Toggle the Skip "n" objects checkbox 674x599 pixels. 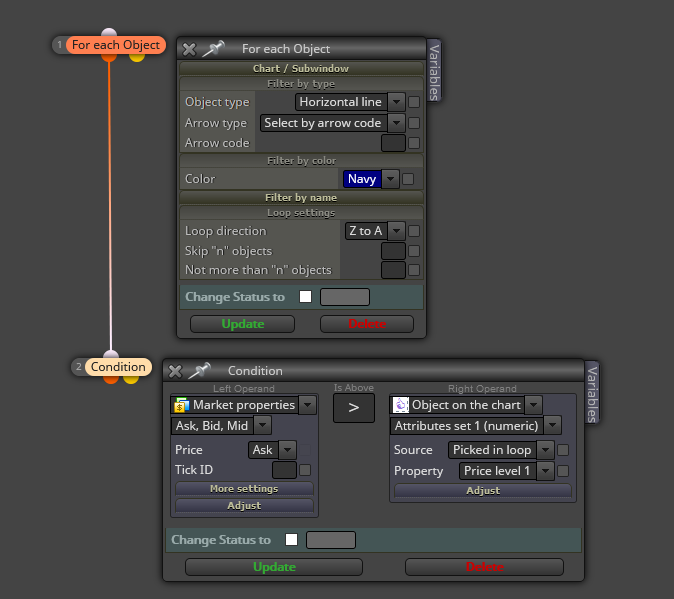point(414,251)
